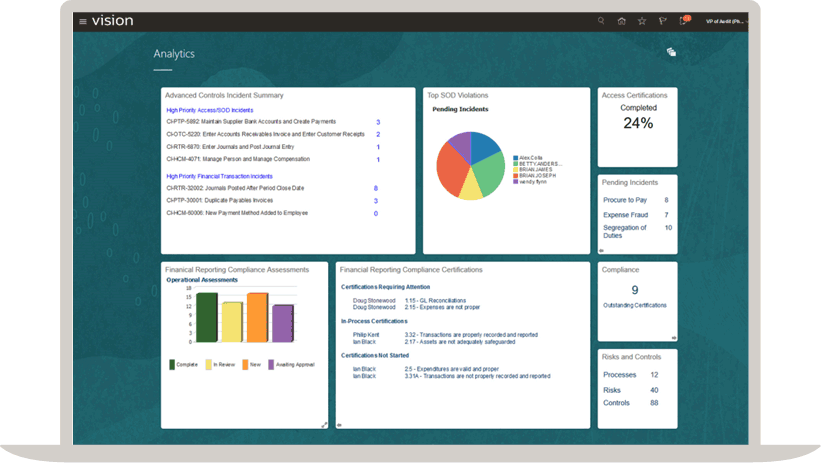Open notifications bell with badge
This screenshot has width=821, height=463.
pyautogui.click(x=683, y=21)
